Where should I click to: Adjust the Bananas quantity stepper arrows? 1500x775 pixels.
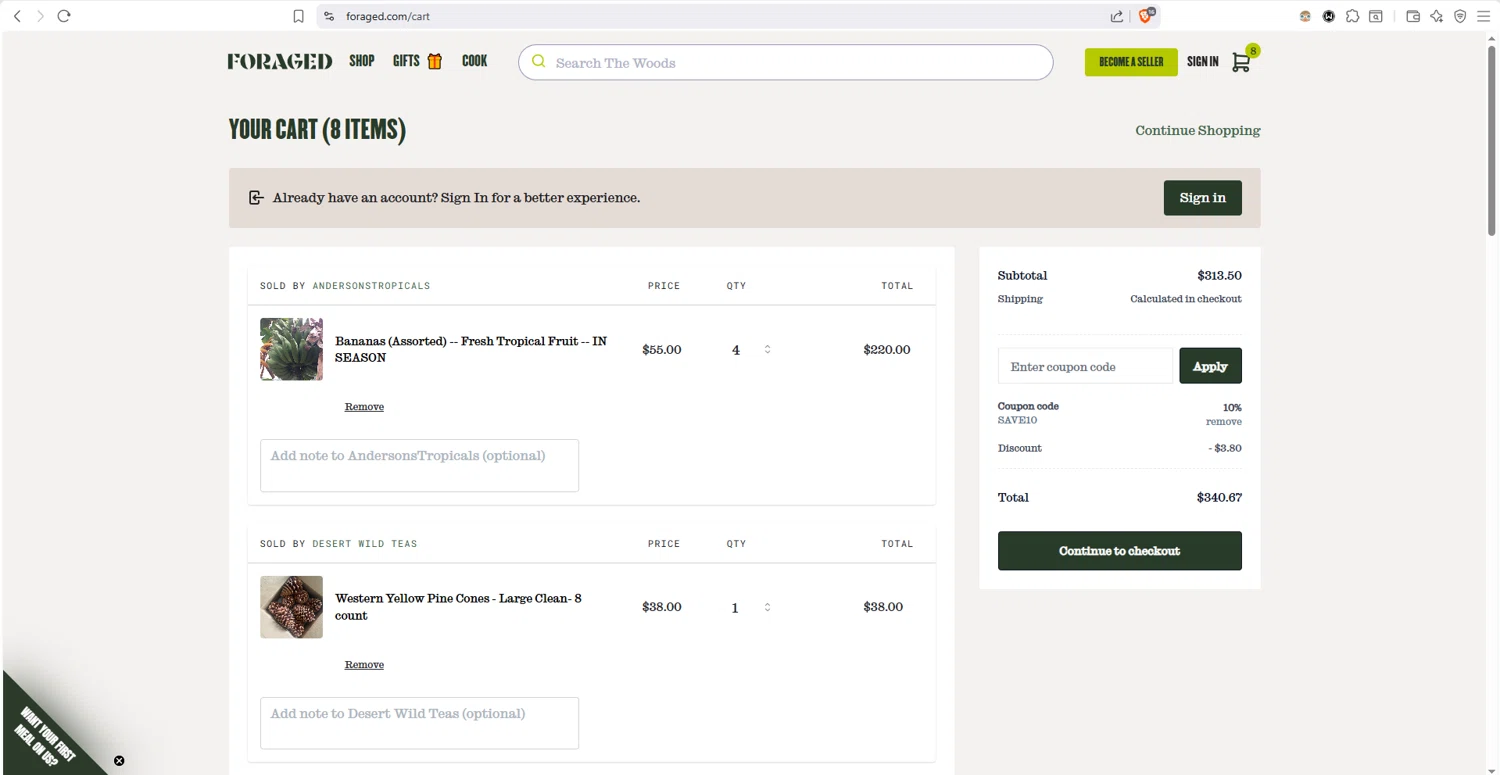point(767,349)
